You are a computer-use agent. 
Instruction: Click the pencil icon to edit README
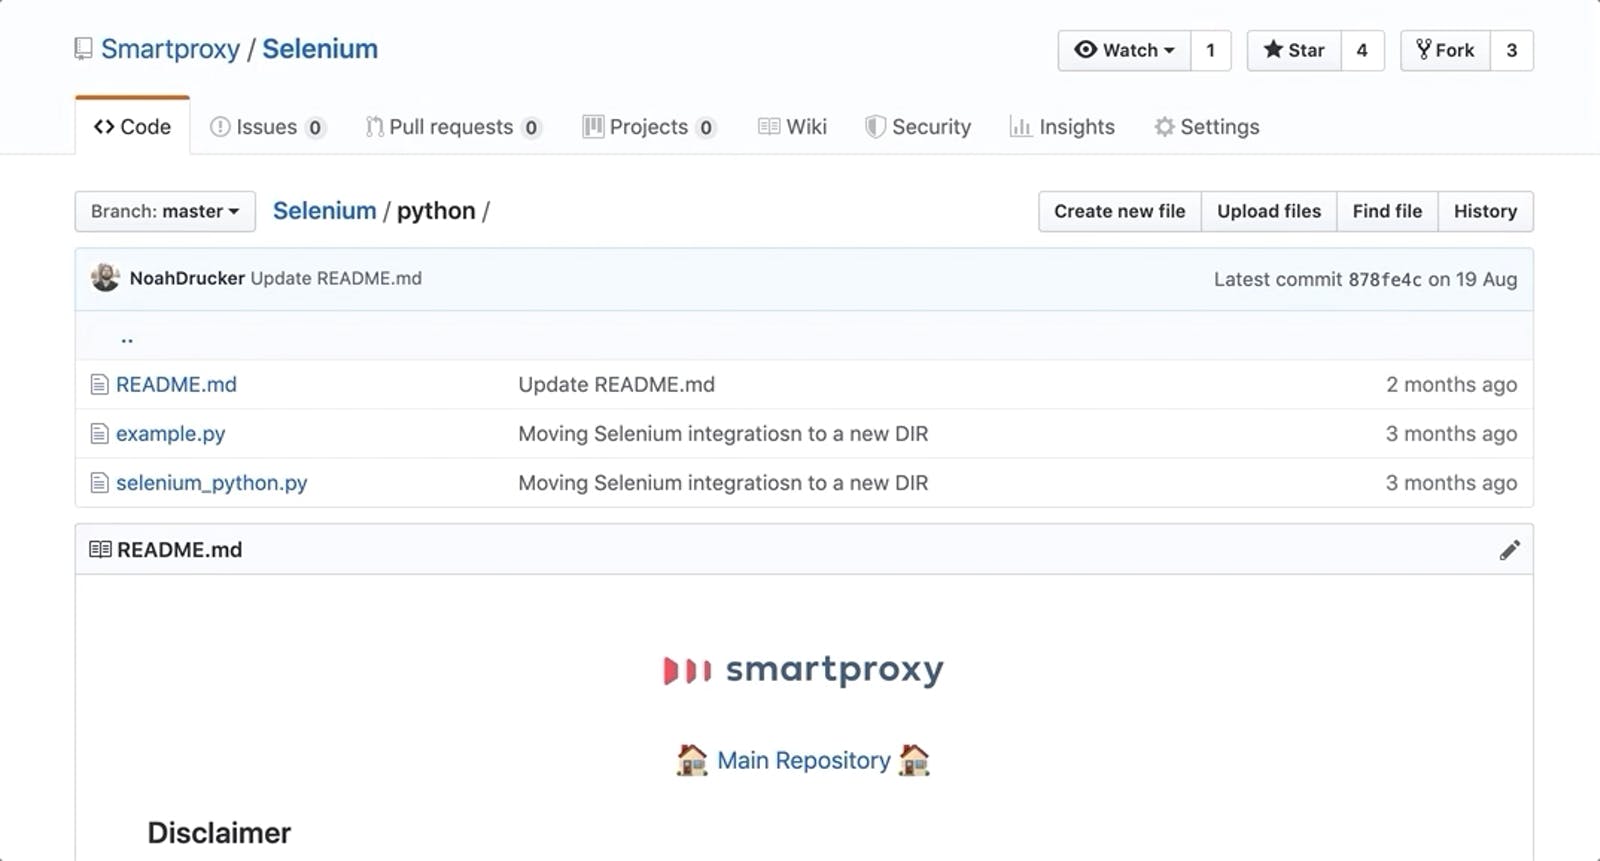coord(1510,550)
